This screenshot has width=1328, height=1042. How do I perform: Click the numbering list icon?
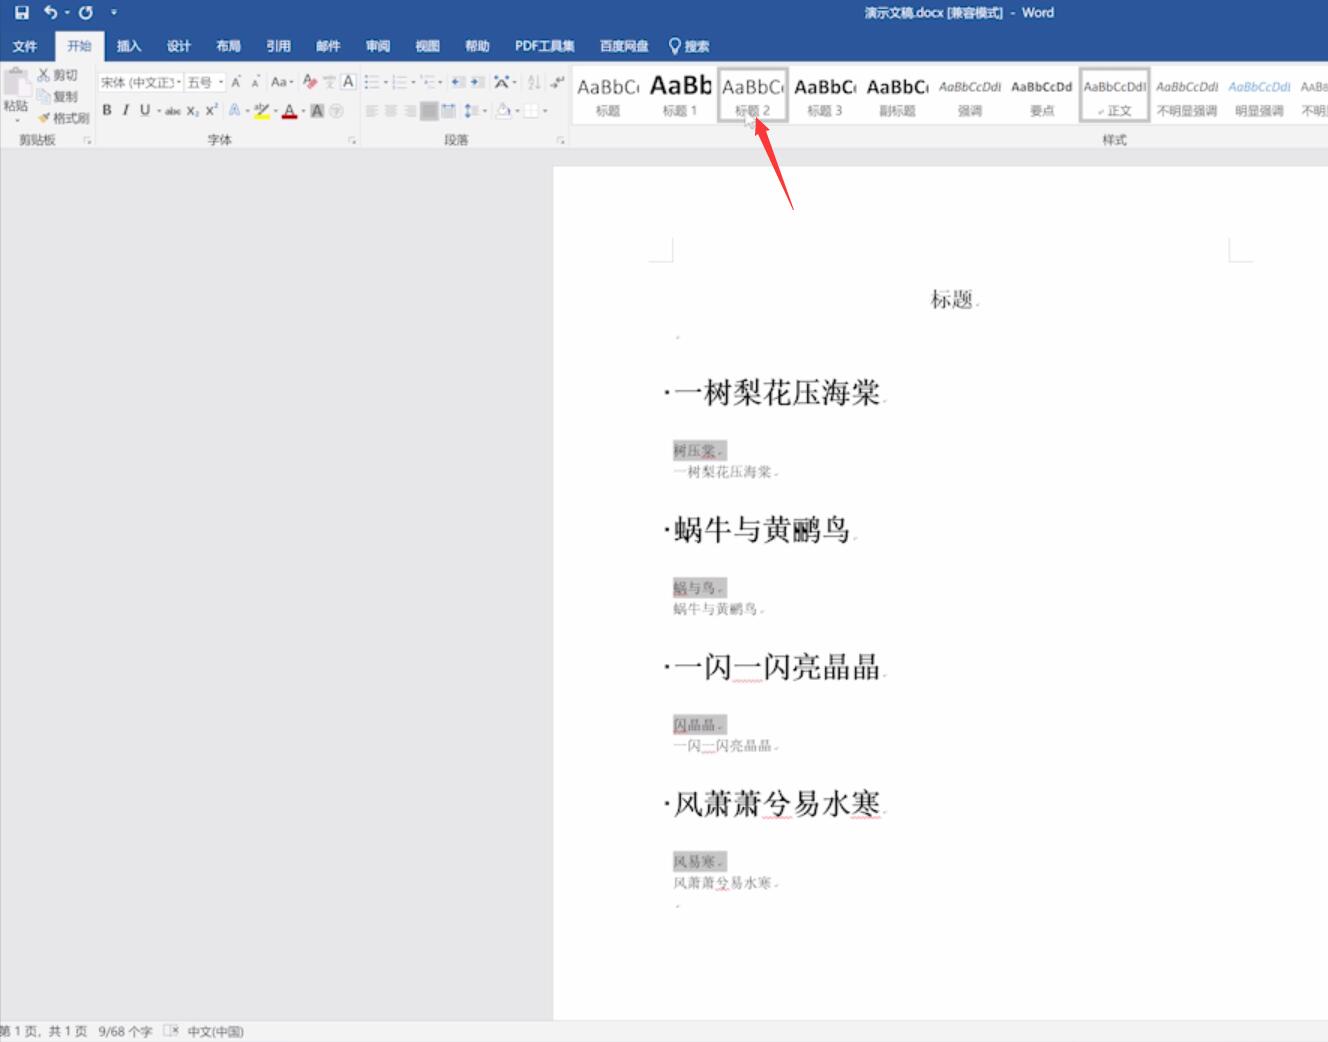(x=400, y=82)
